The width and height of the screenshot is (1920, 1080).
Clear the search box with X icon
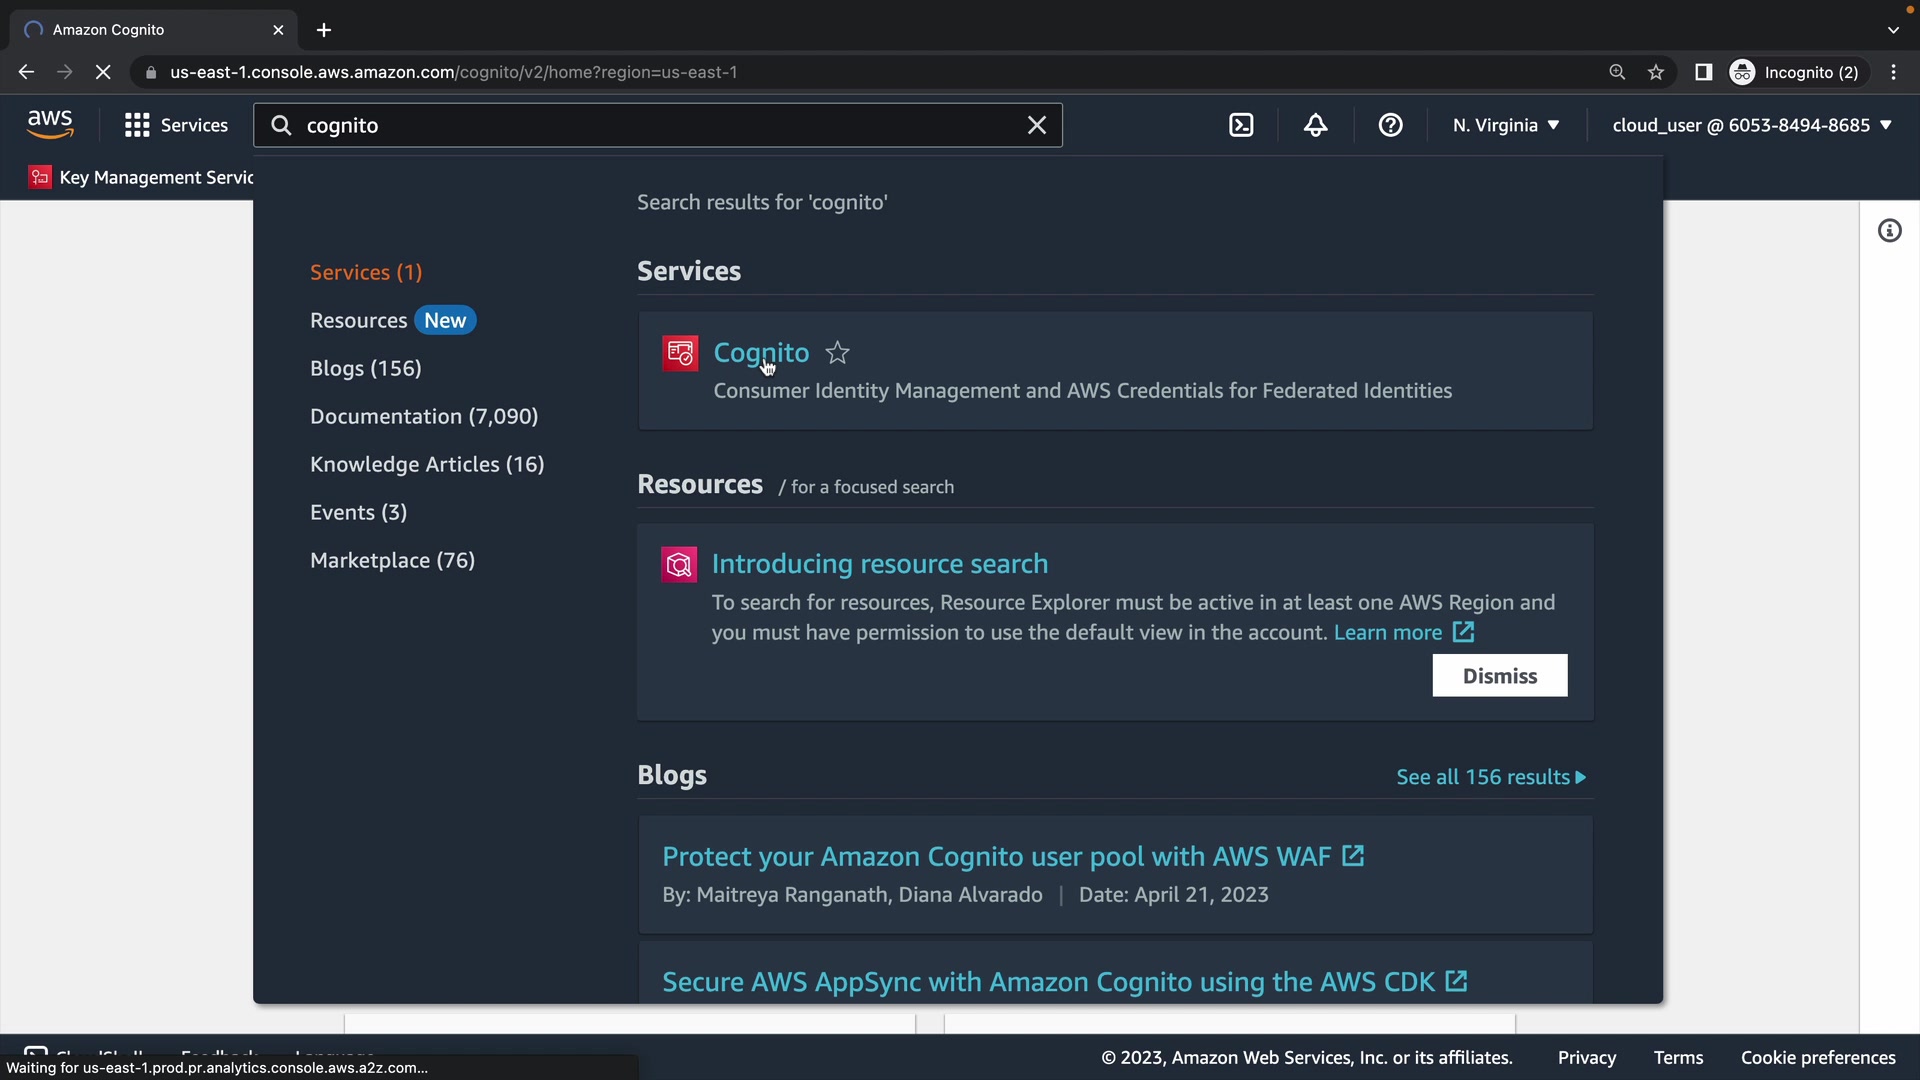point(1037,125)
